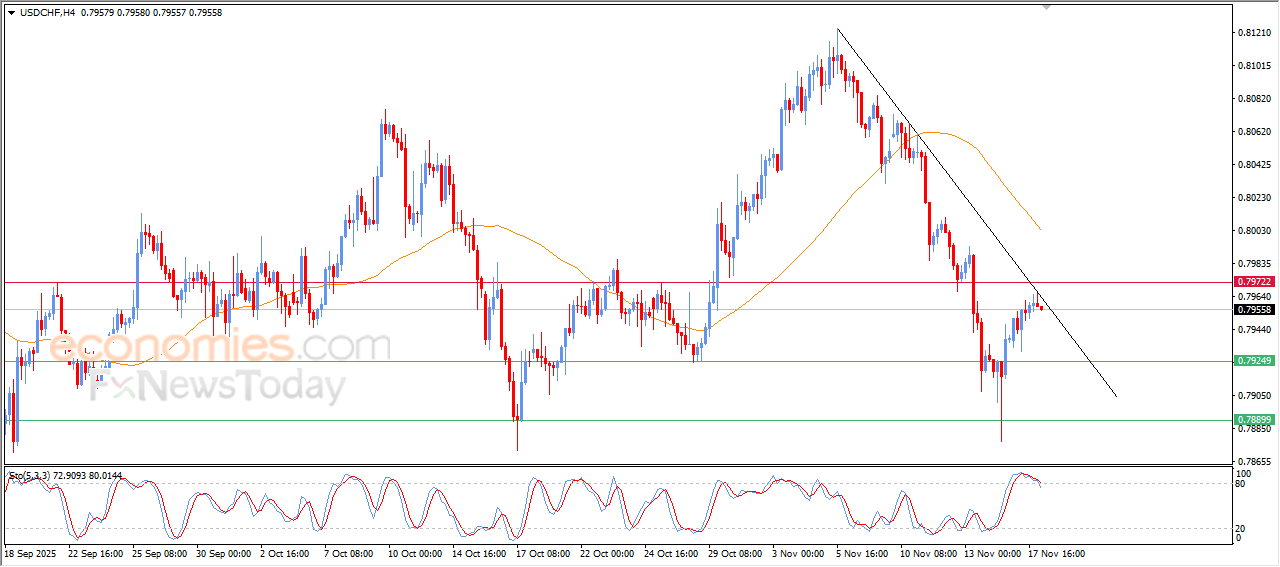Click the gray chart shift triangle marker
The height and width of the screenshot is (567, 1280).
coord(1047,7)
